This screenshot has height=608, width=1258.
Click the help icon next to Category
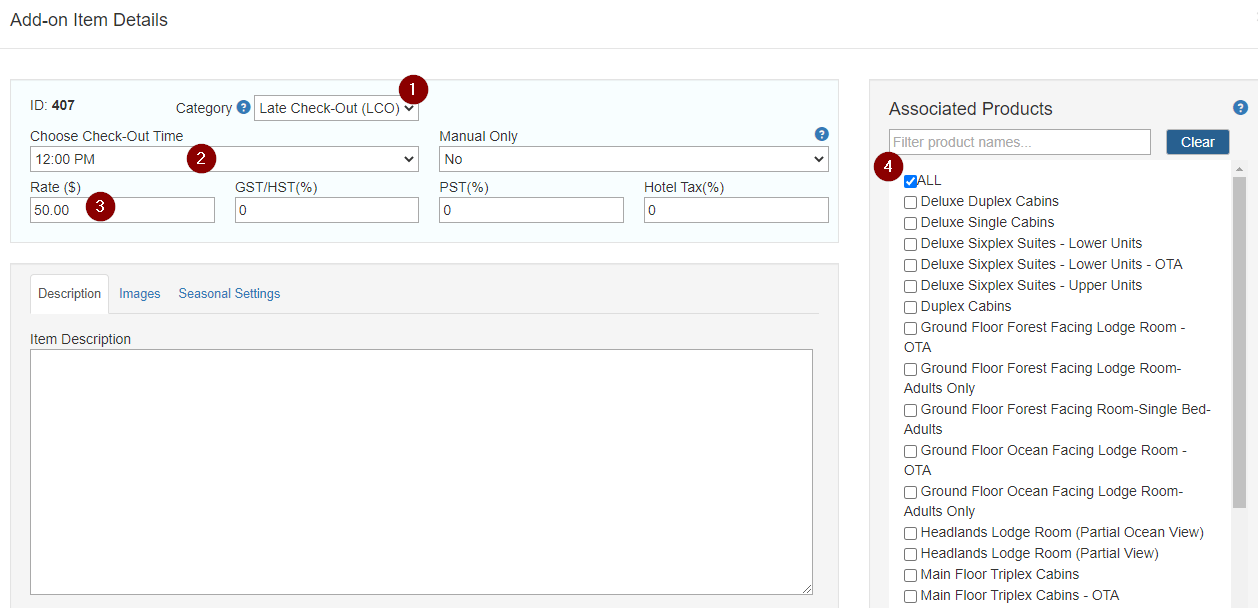click(243, 108)
